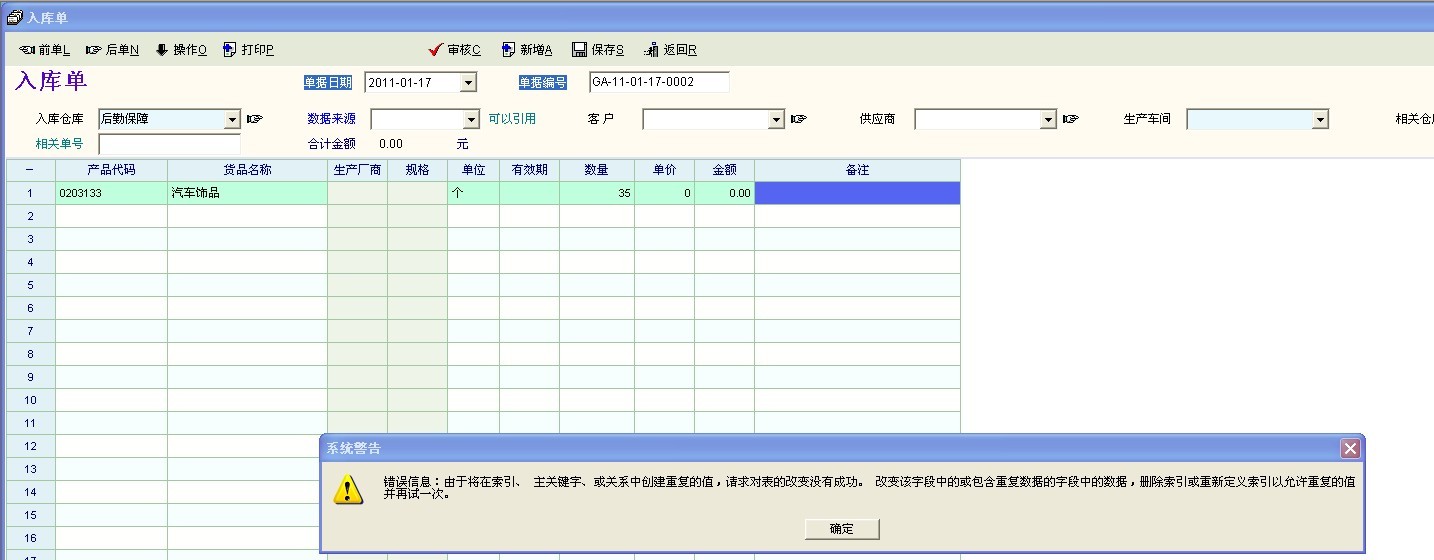Click the 新增 add new icon

pyautogui.click(x=508, y=50)
